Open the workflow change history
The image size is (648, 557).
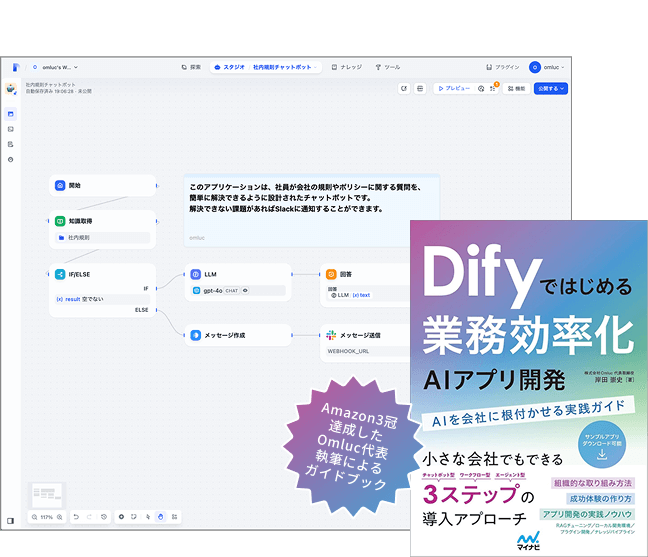(104, 517)
